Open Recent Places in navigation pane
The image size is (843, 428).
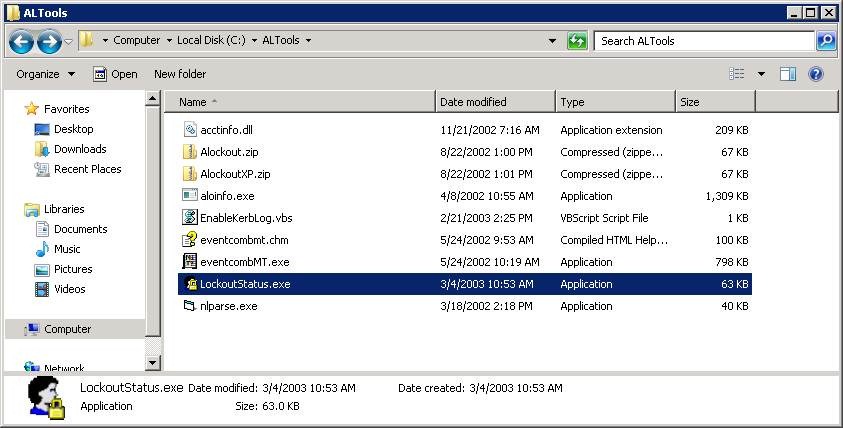(77, 169)
